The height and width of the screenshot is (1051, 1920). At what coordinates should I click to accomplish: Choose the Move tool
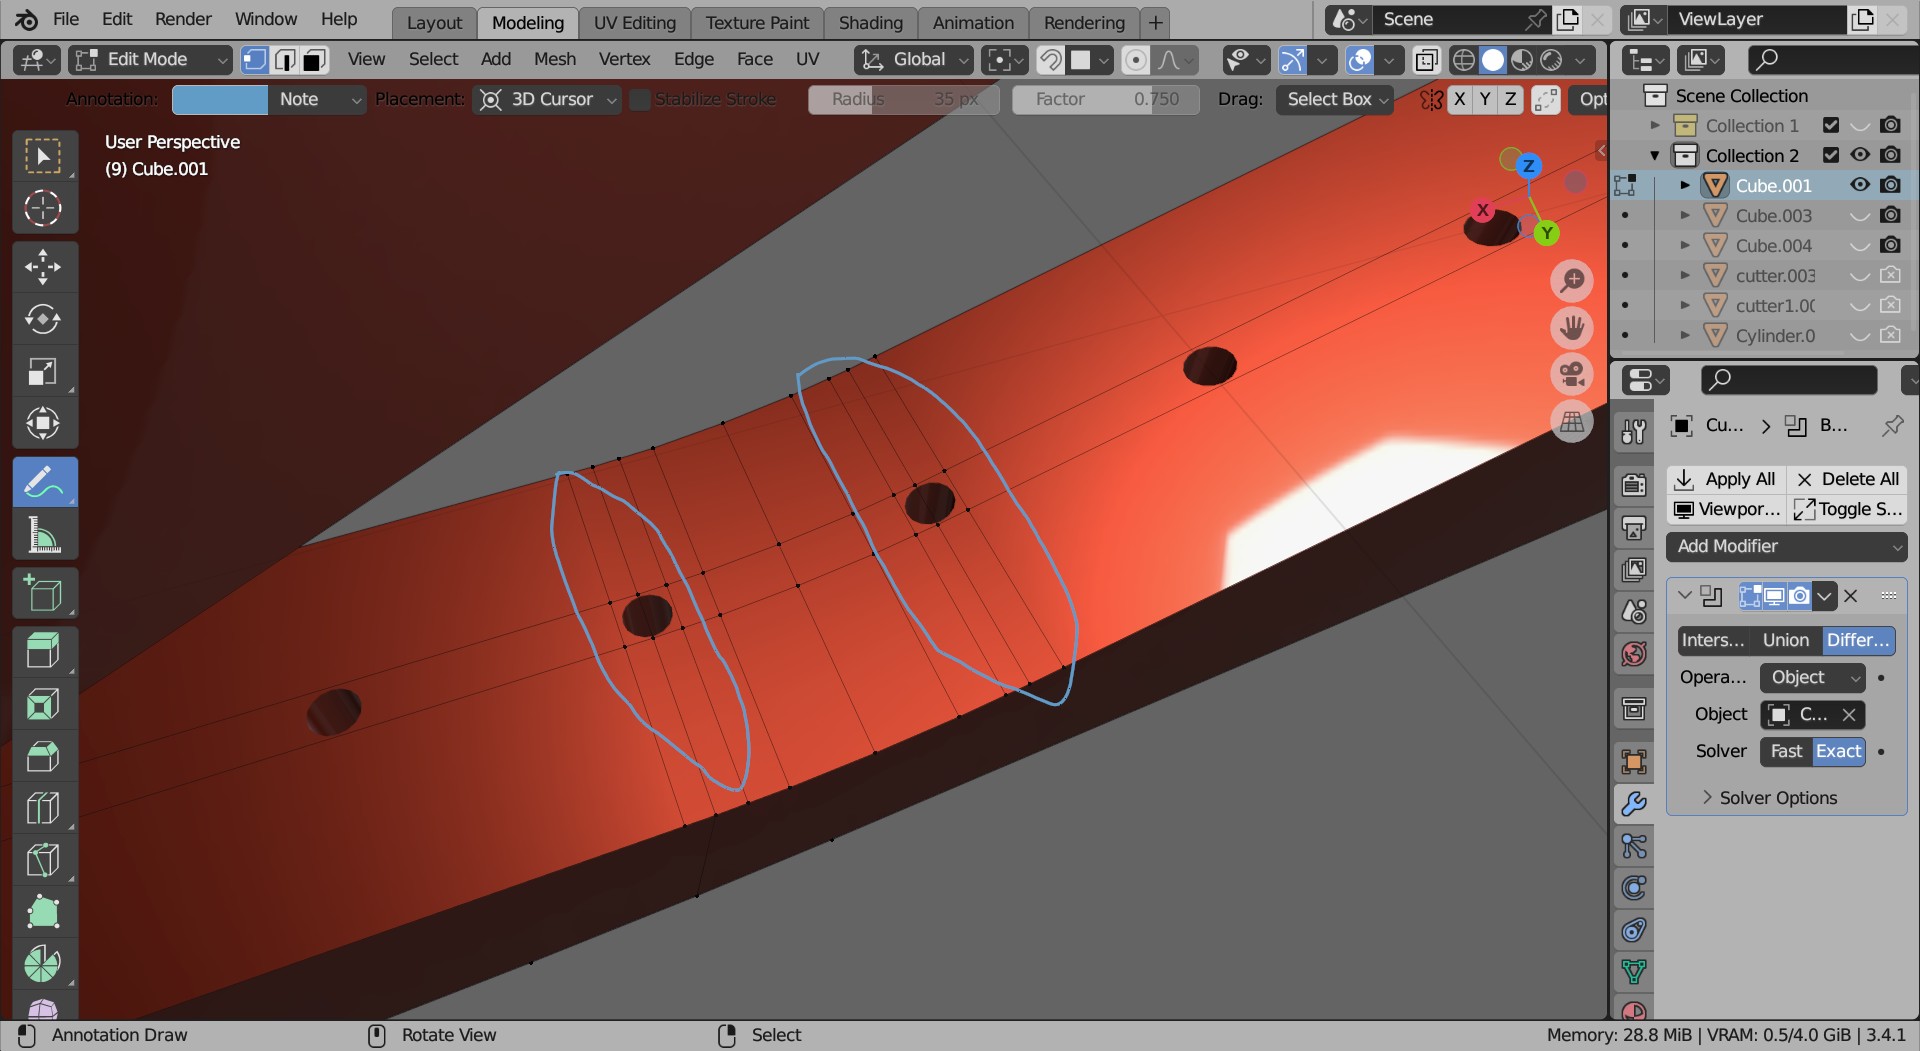pos(42,267)
